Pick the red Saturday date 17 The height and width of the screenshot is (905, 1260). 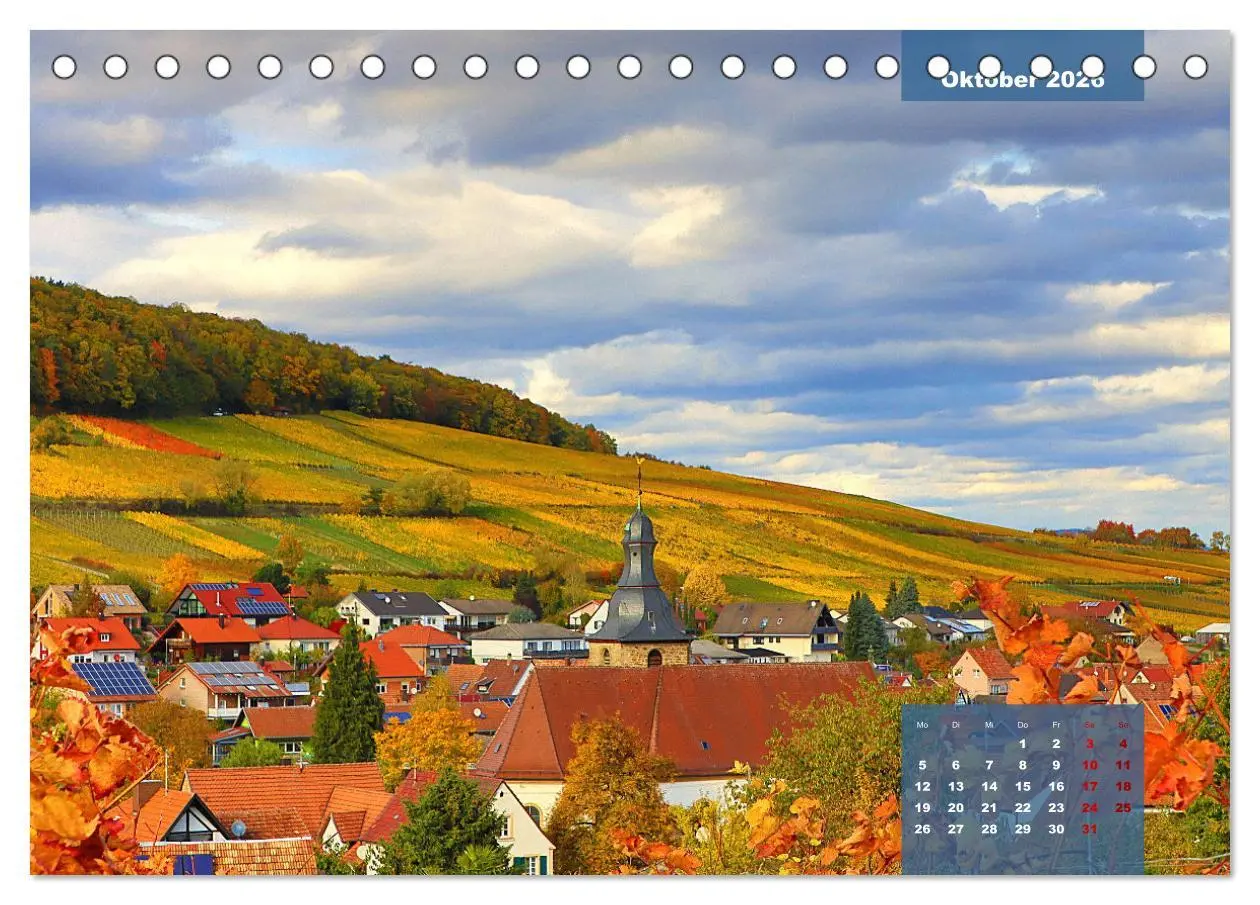click(x=1090, y=787)
